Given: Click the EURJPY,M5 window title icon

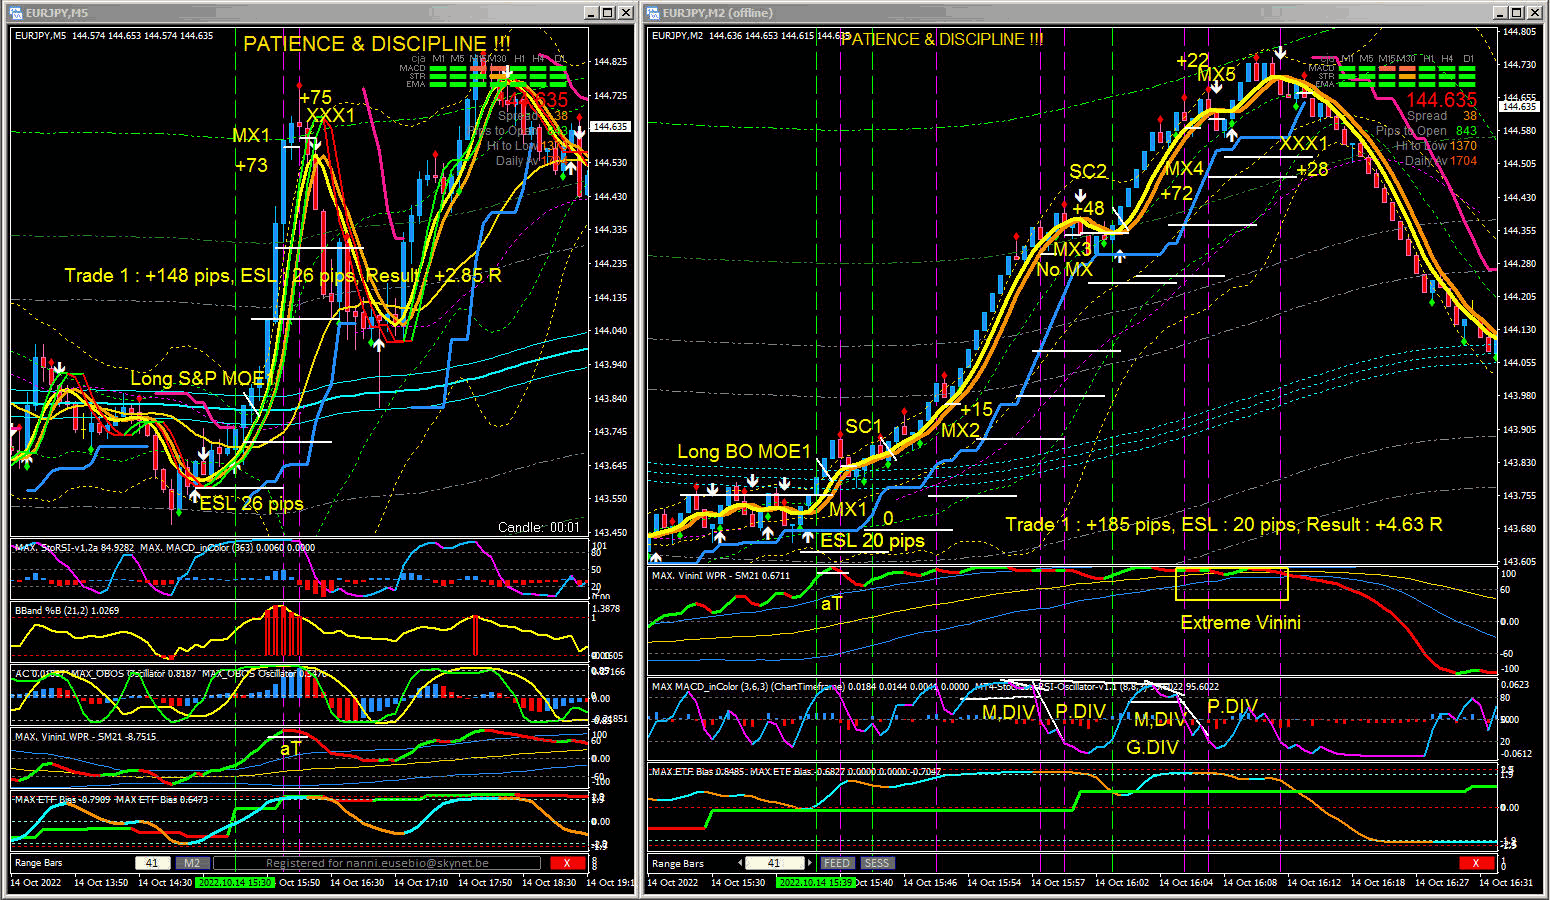Looking at the screenshot, I should (x=16, y=13).
